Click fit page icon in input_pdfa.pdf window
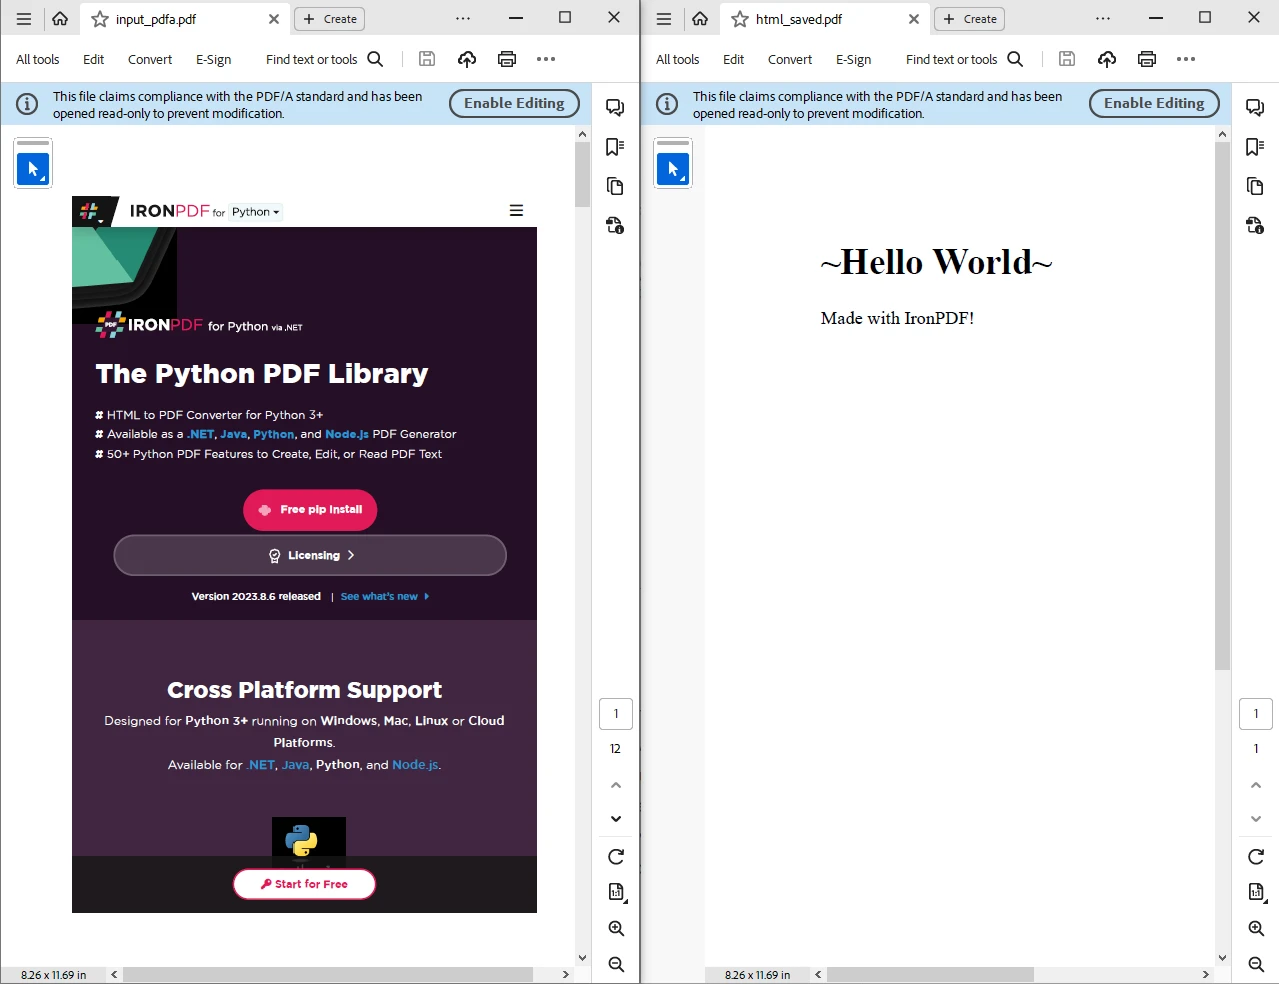1279x984 pixels. [616, 892]
